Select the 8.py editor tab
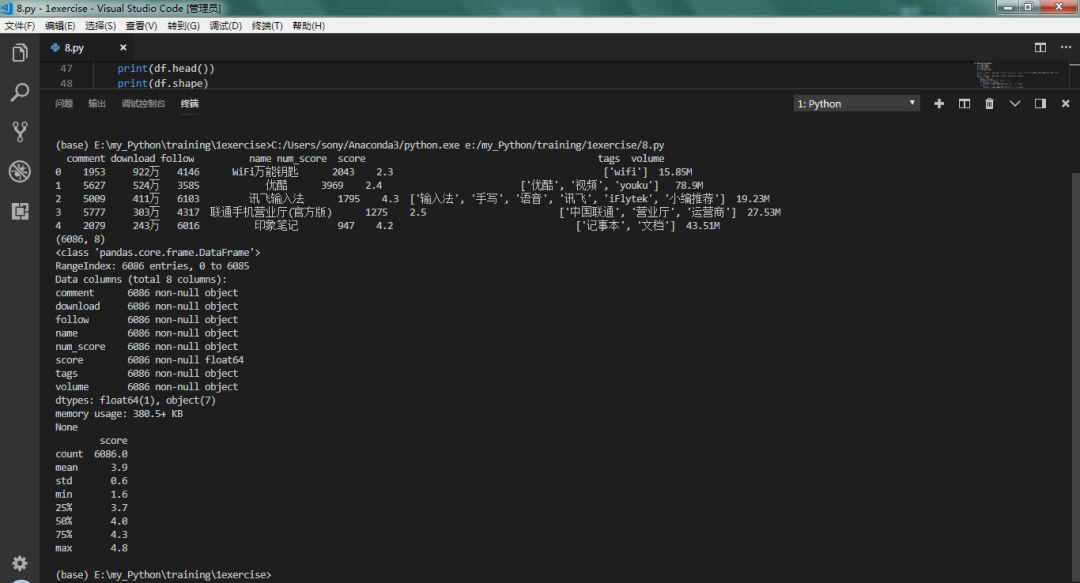Screen dimensions: 1080x583 click(x=89, y=48)
